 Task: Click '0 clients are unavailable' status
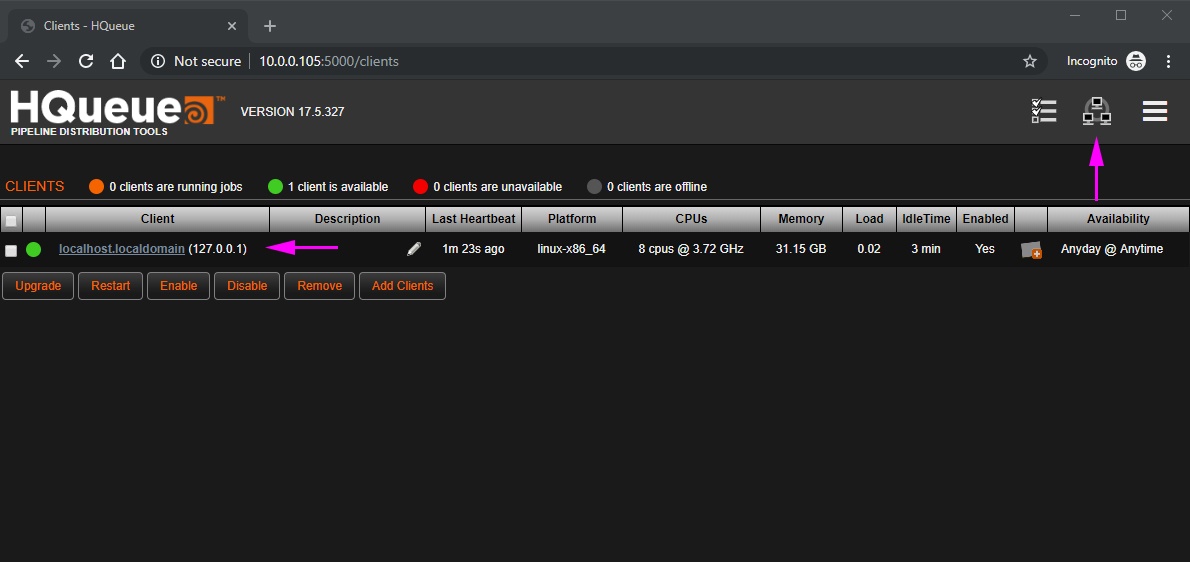(x=487, y=187)
